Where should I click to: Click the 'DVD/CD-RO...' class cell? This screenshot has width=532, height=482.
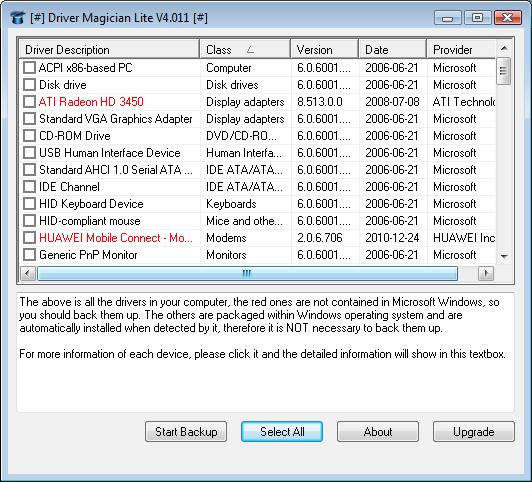[x=241, y=136]
